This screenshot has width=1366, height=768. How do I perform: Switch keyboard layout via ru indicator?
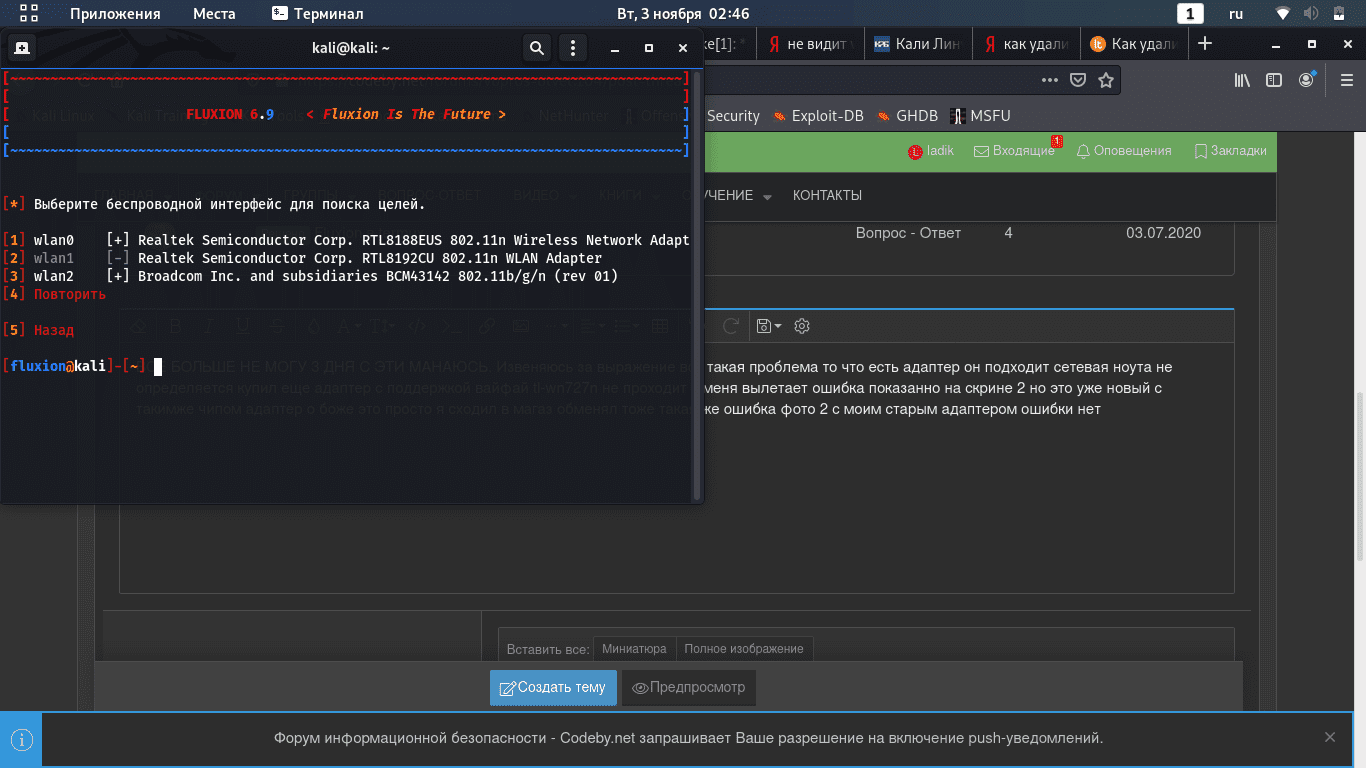[1236, 14]
